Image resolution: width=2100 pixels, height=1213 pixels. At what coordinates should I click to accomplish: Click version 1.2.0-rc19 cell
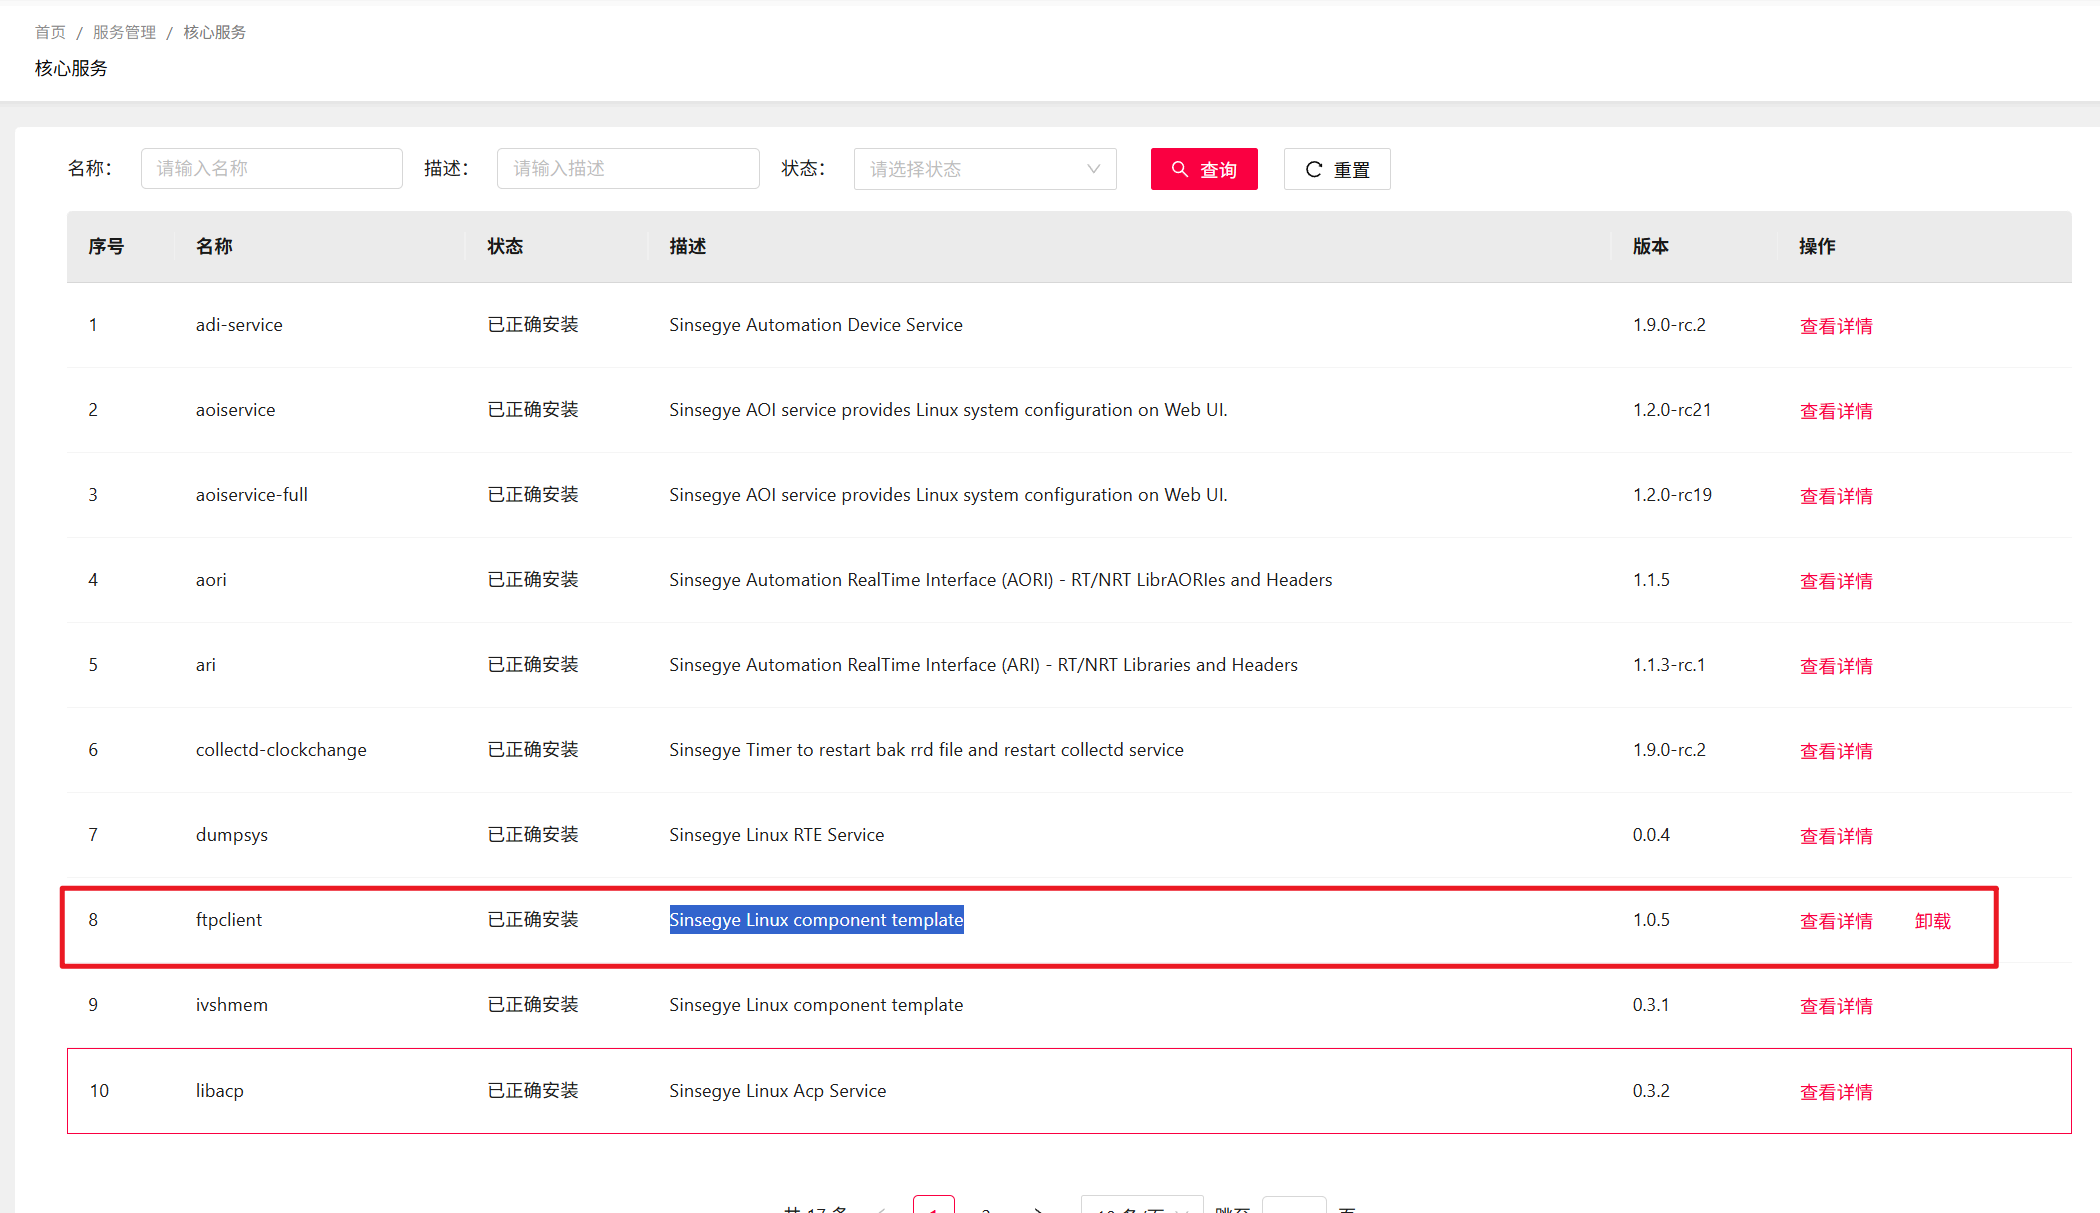(1672, 495)
